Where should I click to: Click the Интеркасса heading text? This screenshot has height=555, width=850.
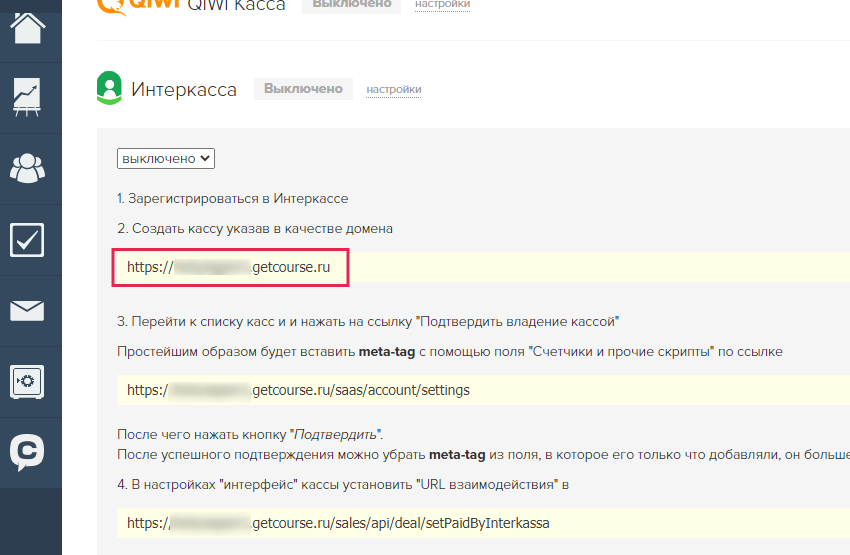coord(184,89)
